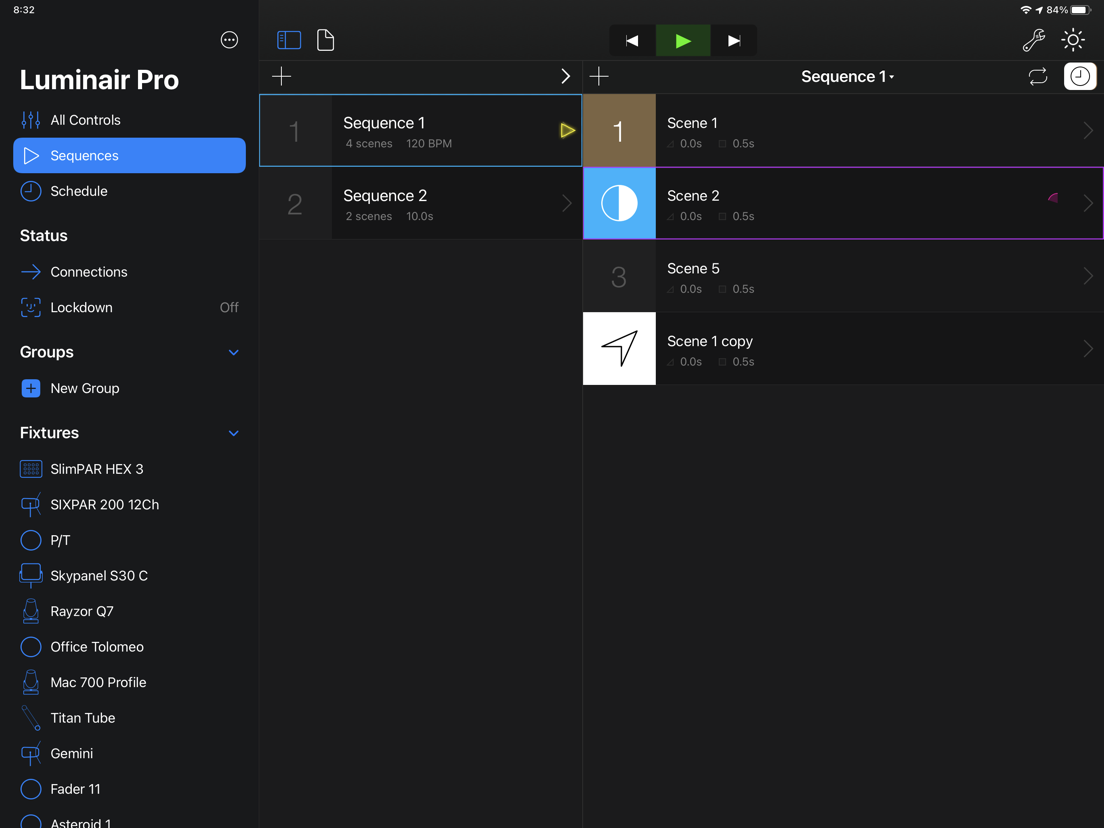Select the Scene 5 row
1104x828 pixels.
(843, 276)
